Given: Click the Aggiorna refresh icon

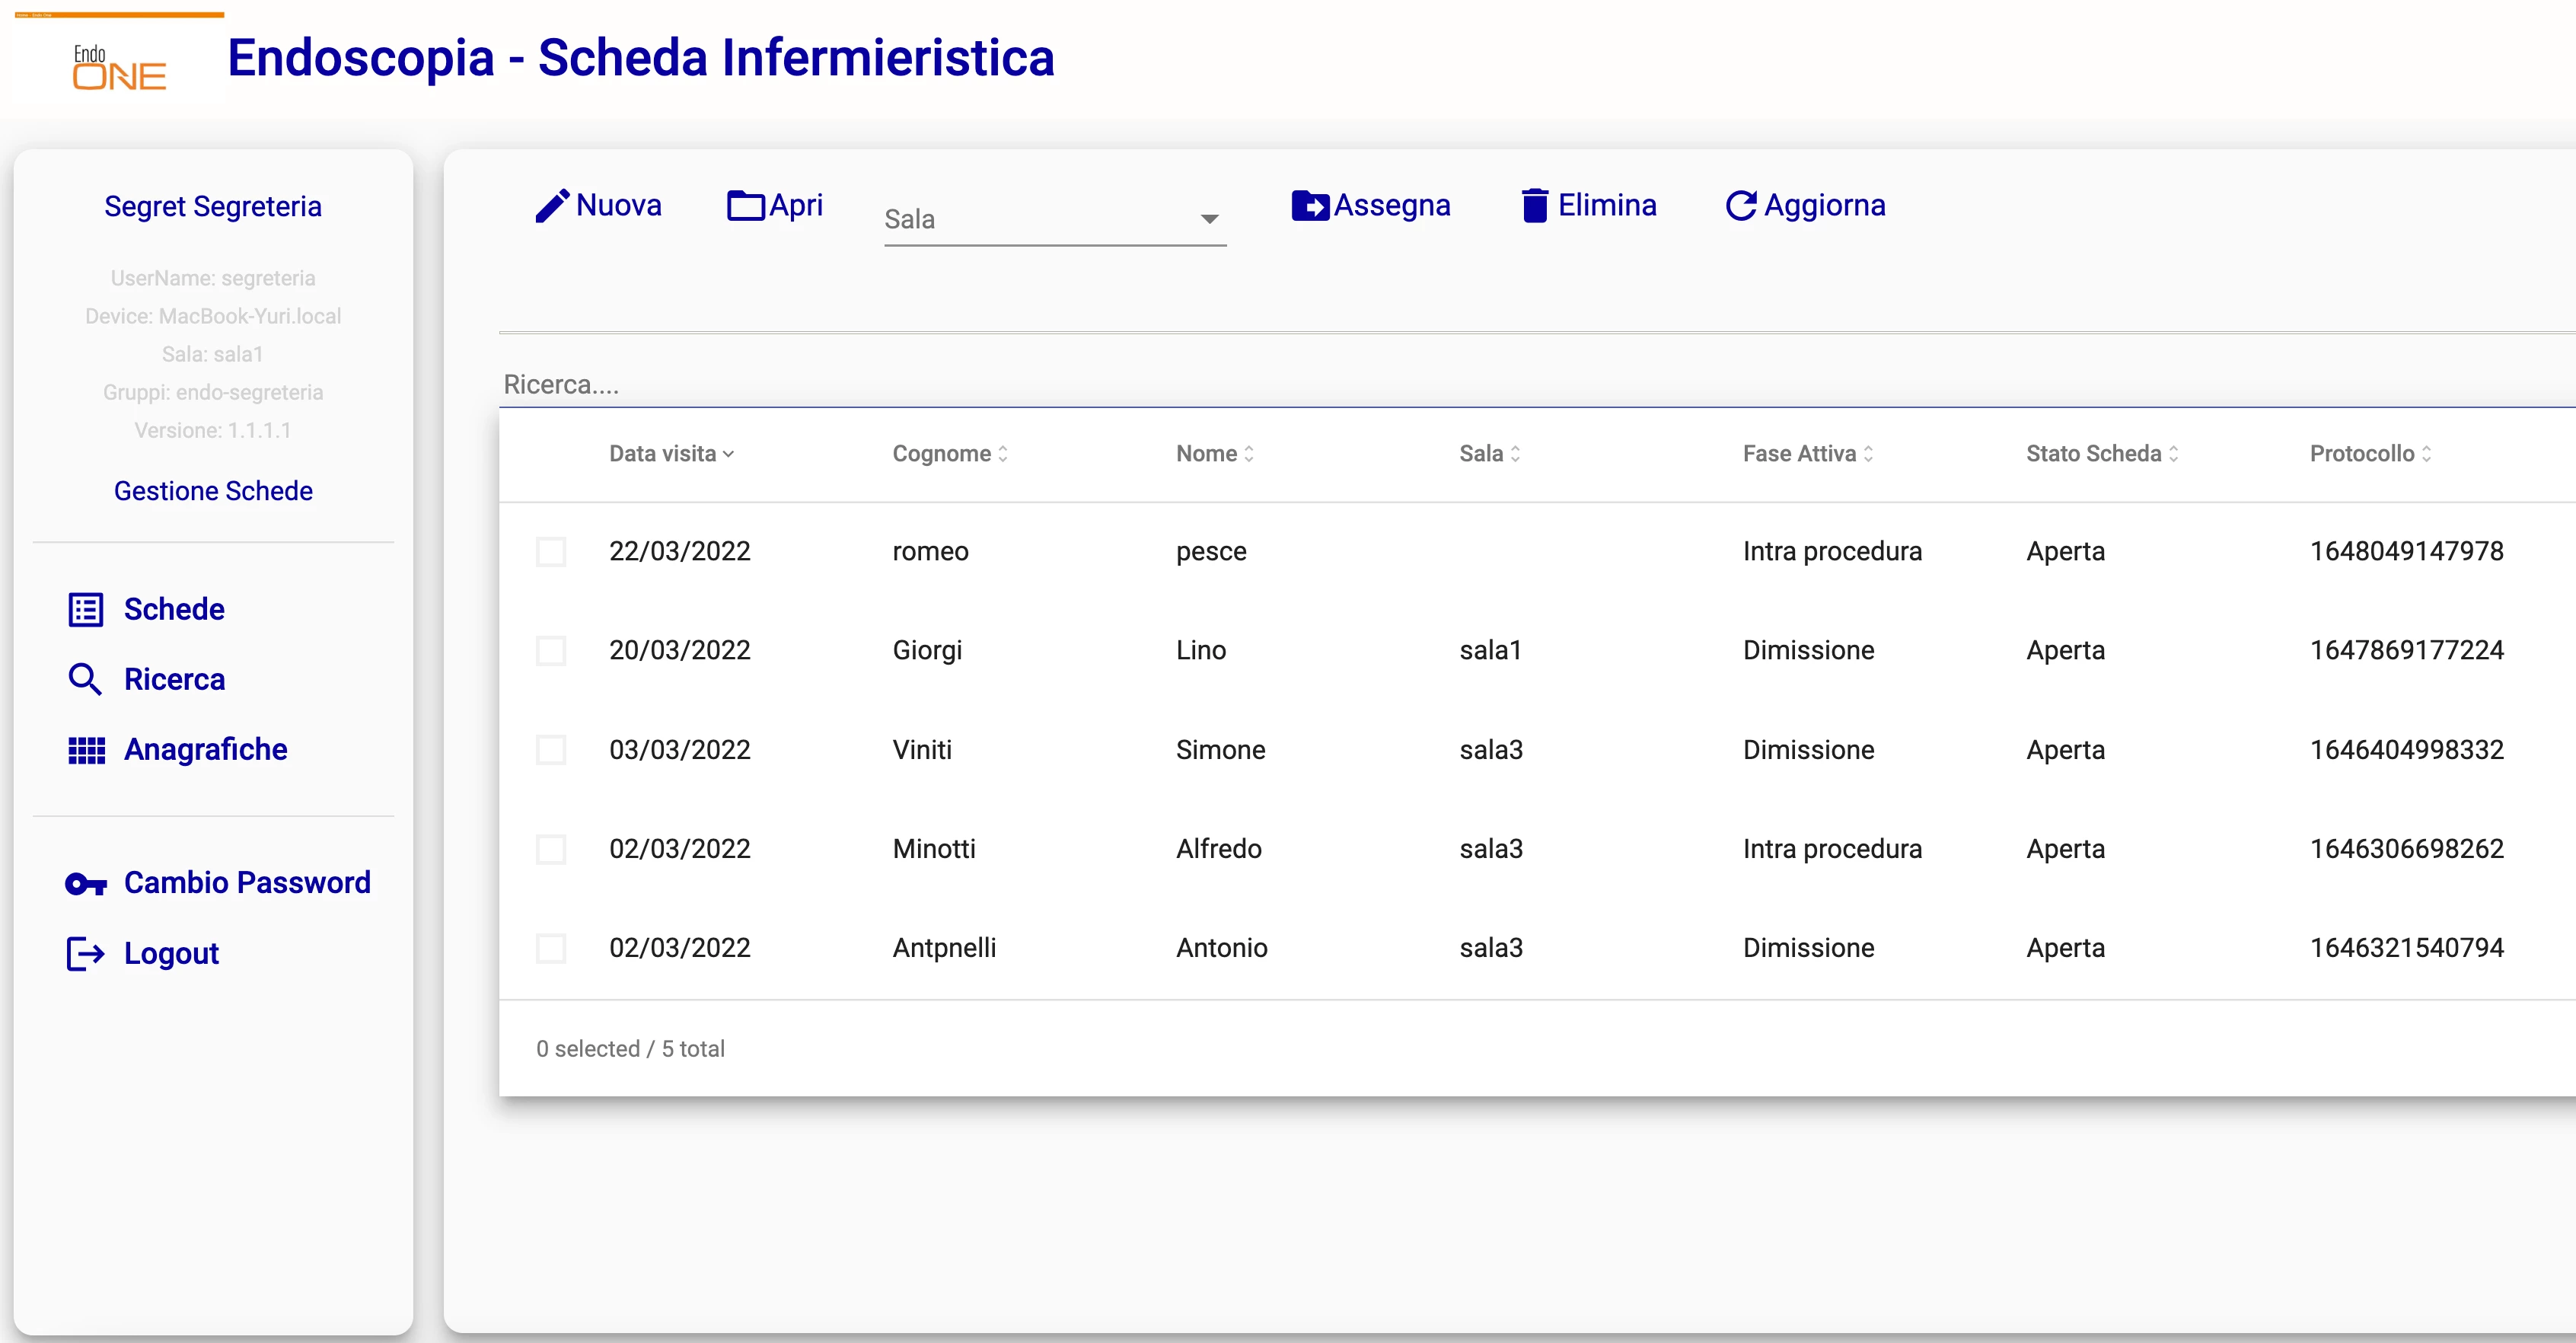Looking at the screenshot, I should [x=1740, y=206].
